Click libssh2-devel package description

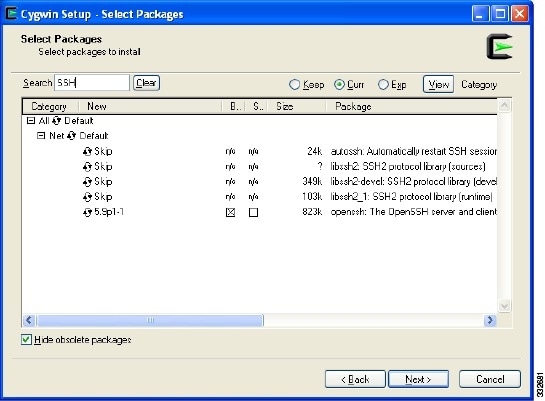(413, 181)
